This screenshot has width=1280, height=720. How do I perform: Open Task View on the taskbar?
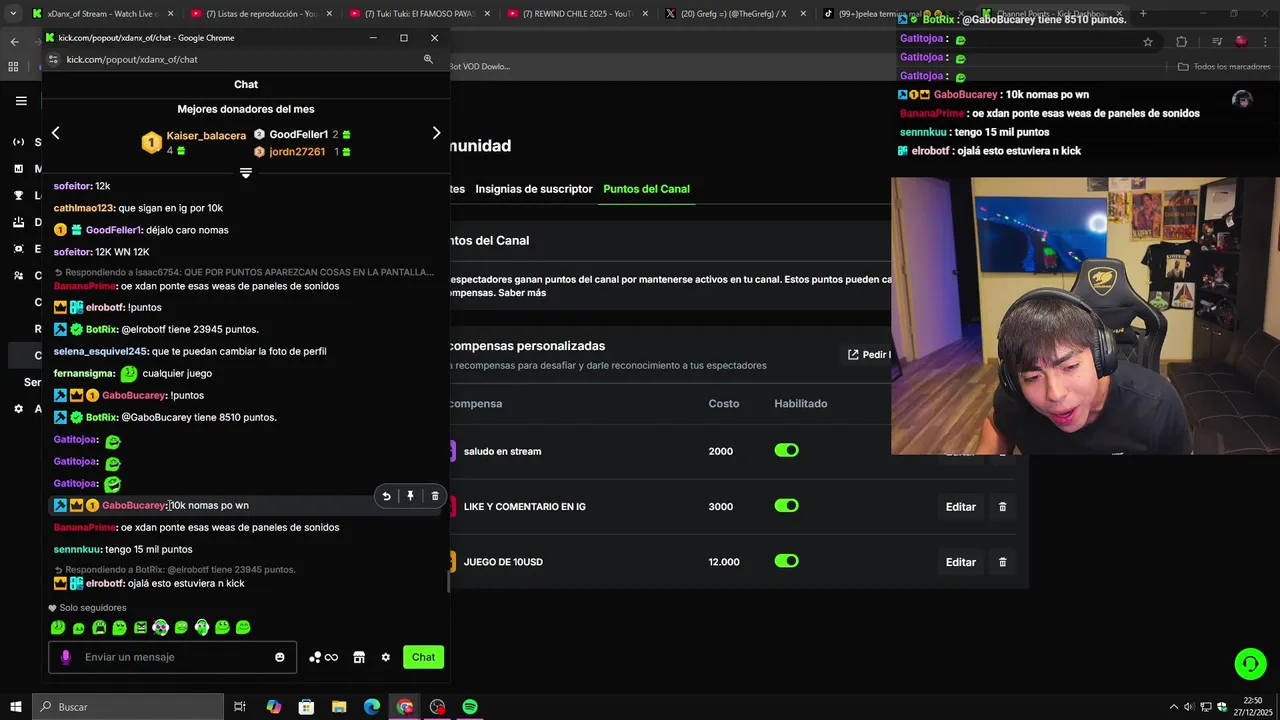240,707
